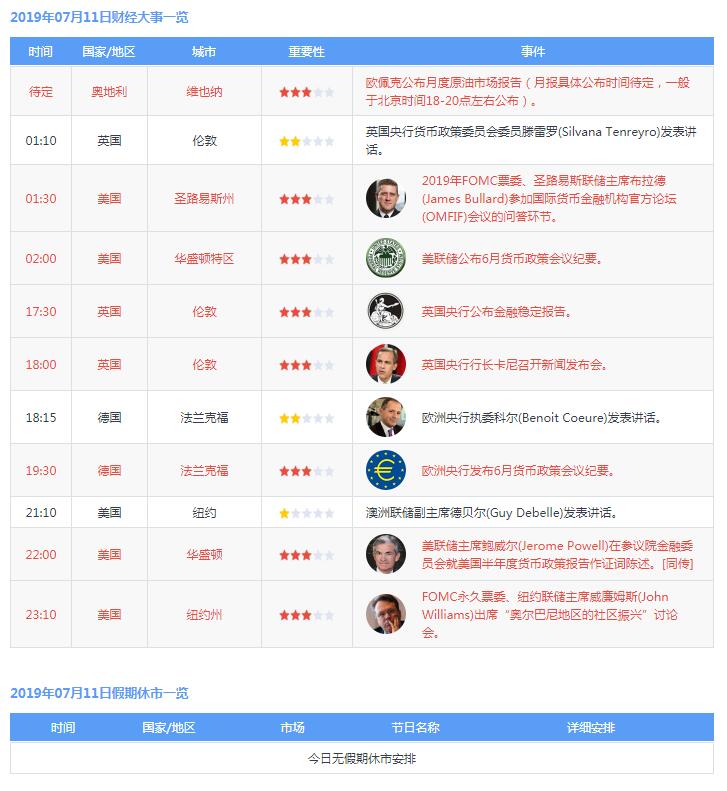Click 纽约 city in 21:10 row

coord(204,513)
